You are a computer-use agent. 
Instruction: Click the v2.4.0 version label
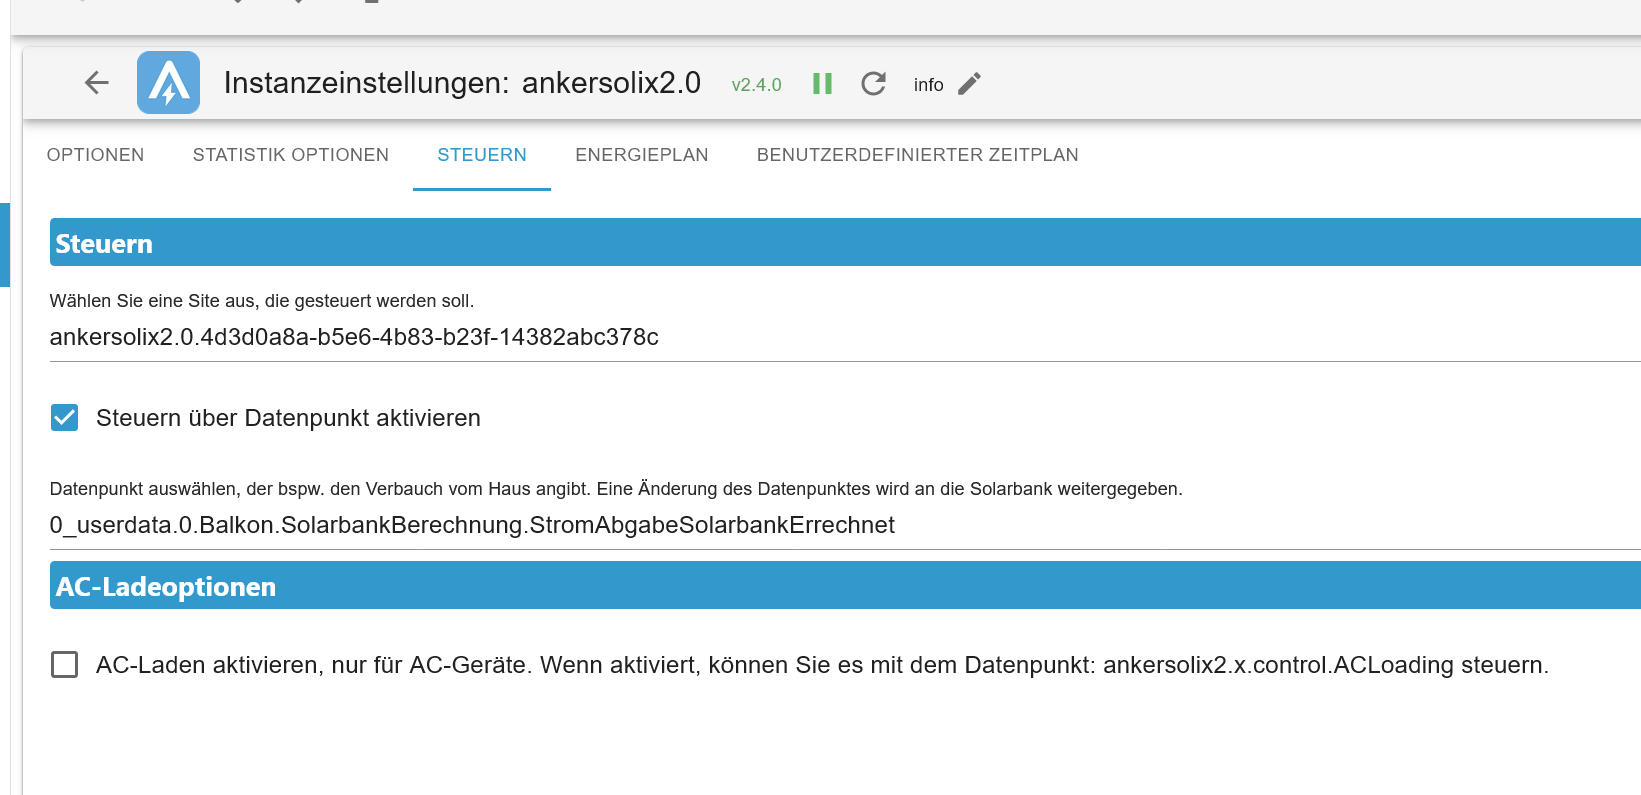point(756,85)
